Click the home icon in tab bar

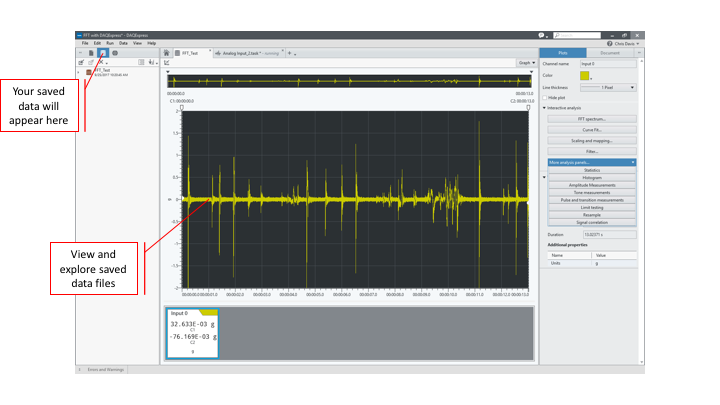pos(167,52)
